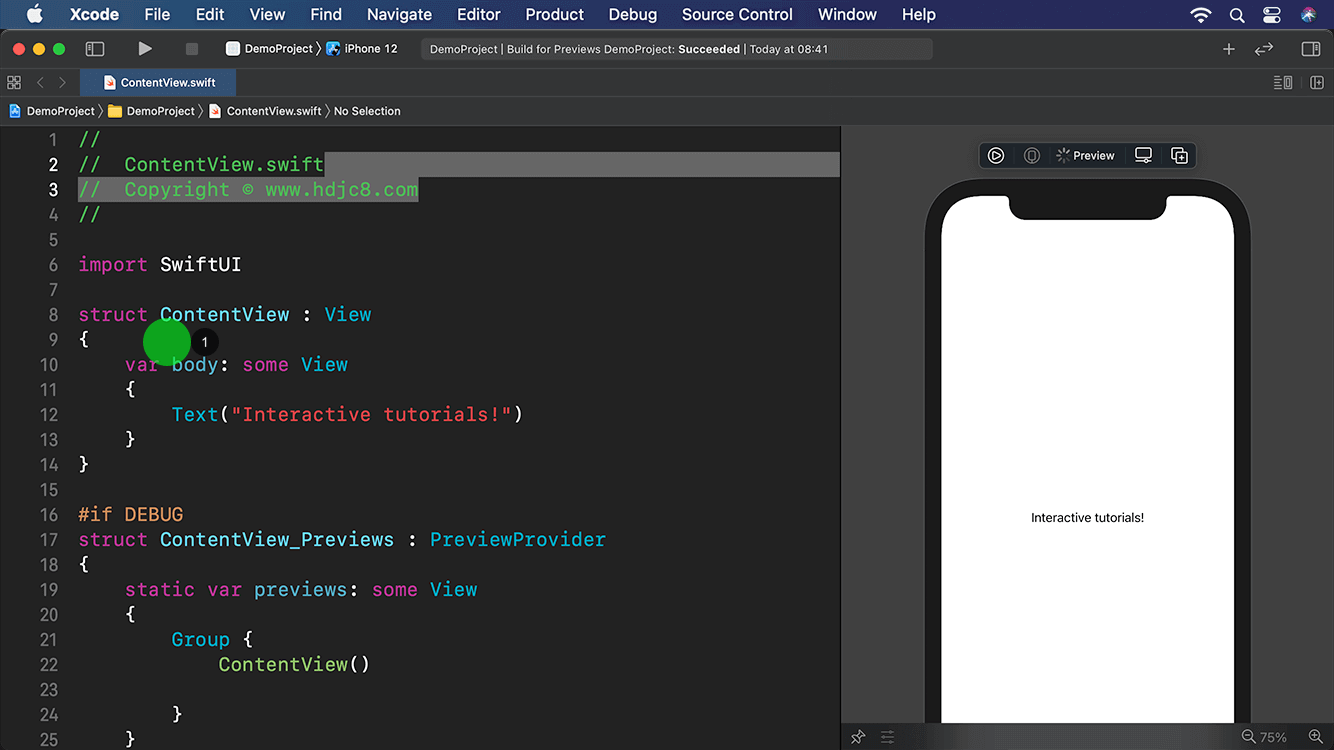1334x750 pixels.
Task: Open the Navigate menu
Action: (x=399, y=14)
